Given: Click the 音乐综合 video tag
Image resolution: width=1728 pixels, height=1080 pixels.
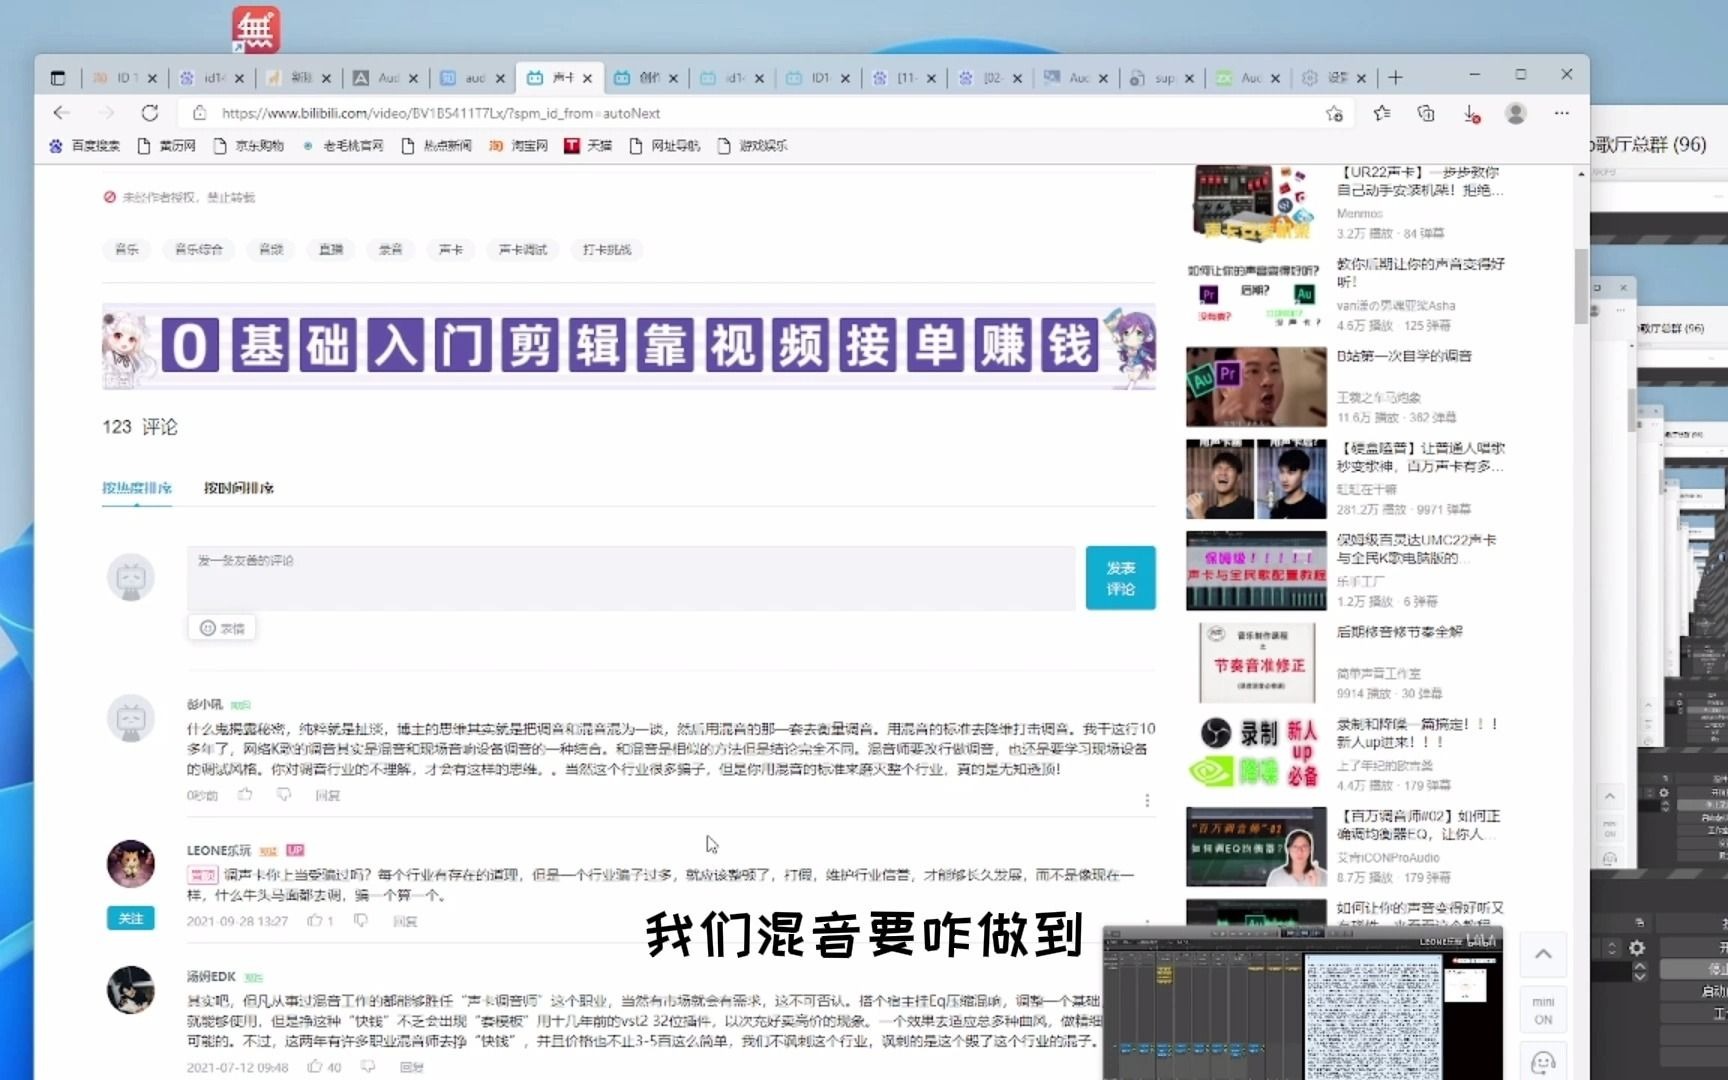Looking at the screenshot, I should click(x=199, y=249).
